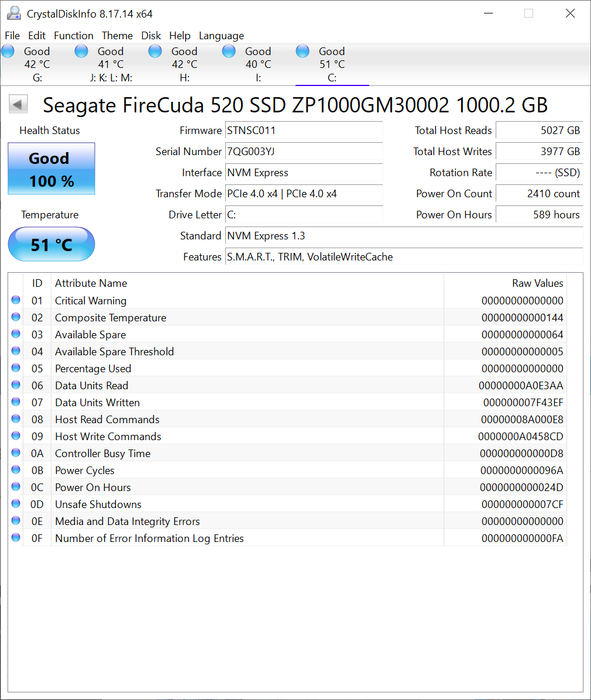Click status dot for Available Spare row
Viewport: 591px width, 700px height.
[x=16, y=334]
